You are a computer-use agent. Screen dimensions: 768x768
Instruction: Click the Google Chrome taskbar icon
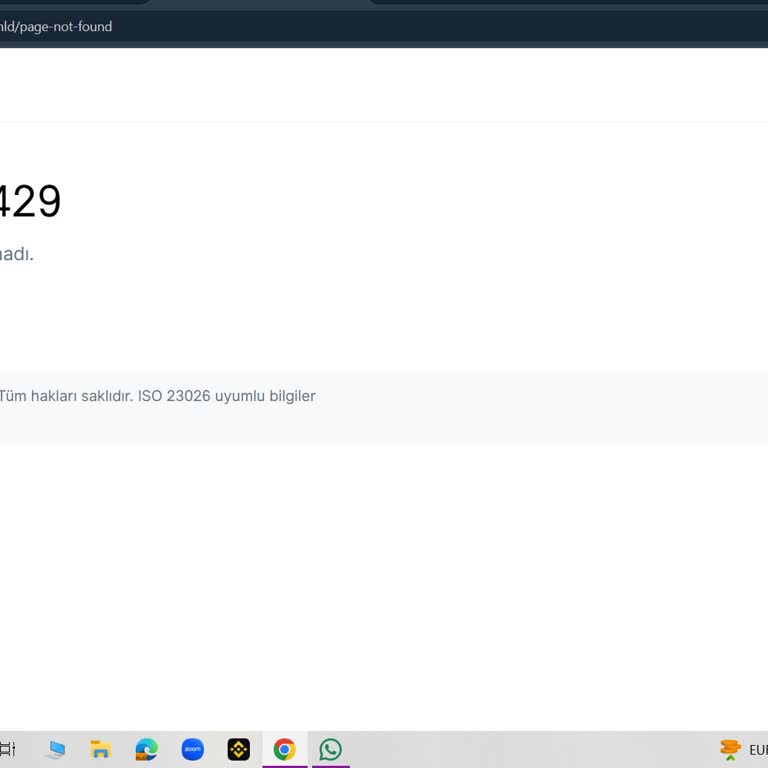click(x=284, y=749)
